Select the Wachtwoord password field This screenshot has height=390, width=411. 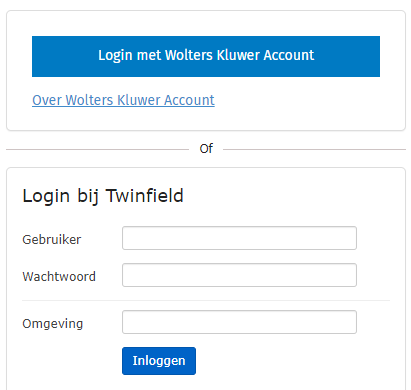tap(239, 275)
